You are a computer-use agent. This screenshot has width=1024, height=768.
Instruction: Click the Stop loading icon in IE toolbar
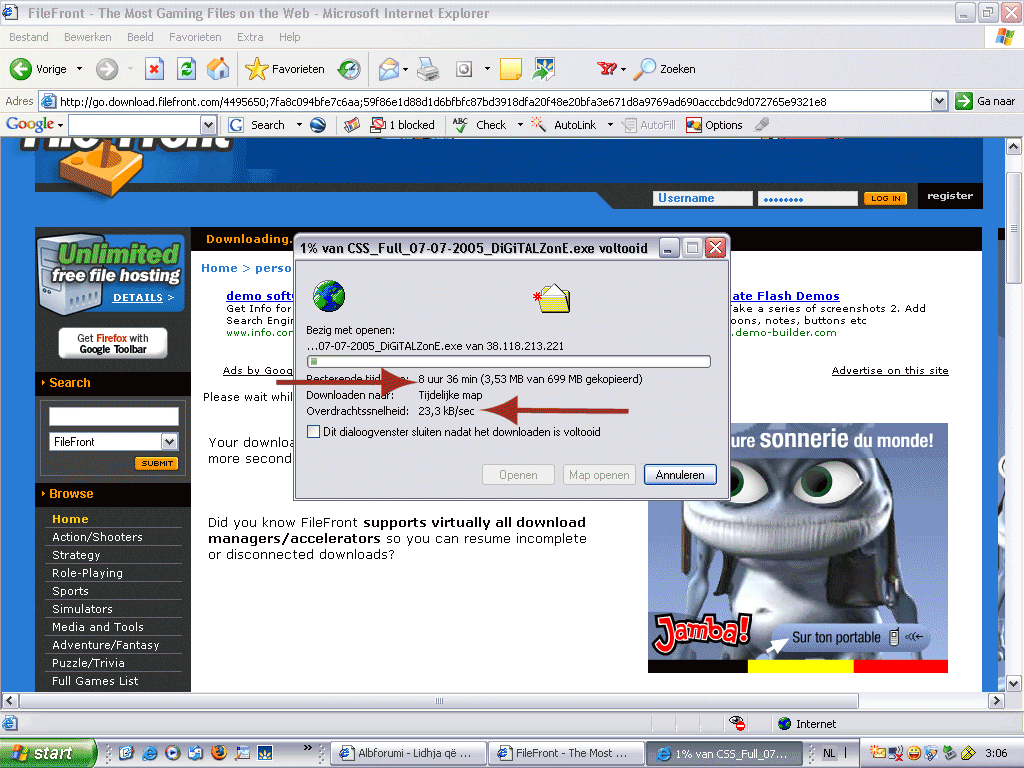[154, 69]
